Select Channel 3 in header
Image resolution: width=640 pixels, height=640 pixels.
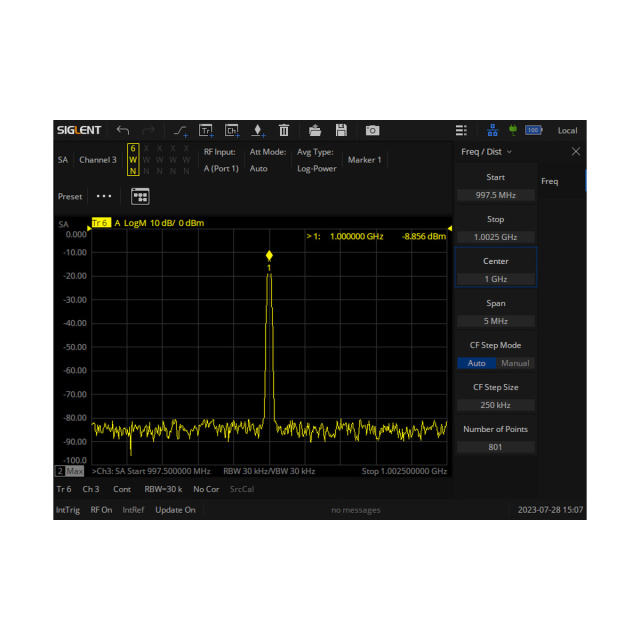(x=98, y=160)
